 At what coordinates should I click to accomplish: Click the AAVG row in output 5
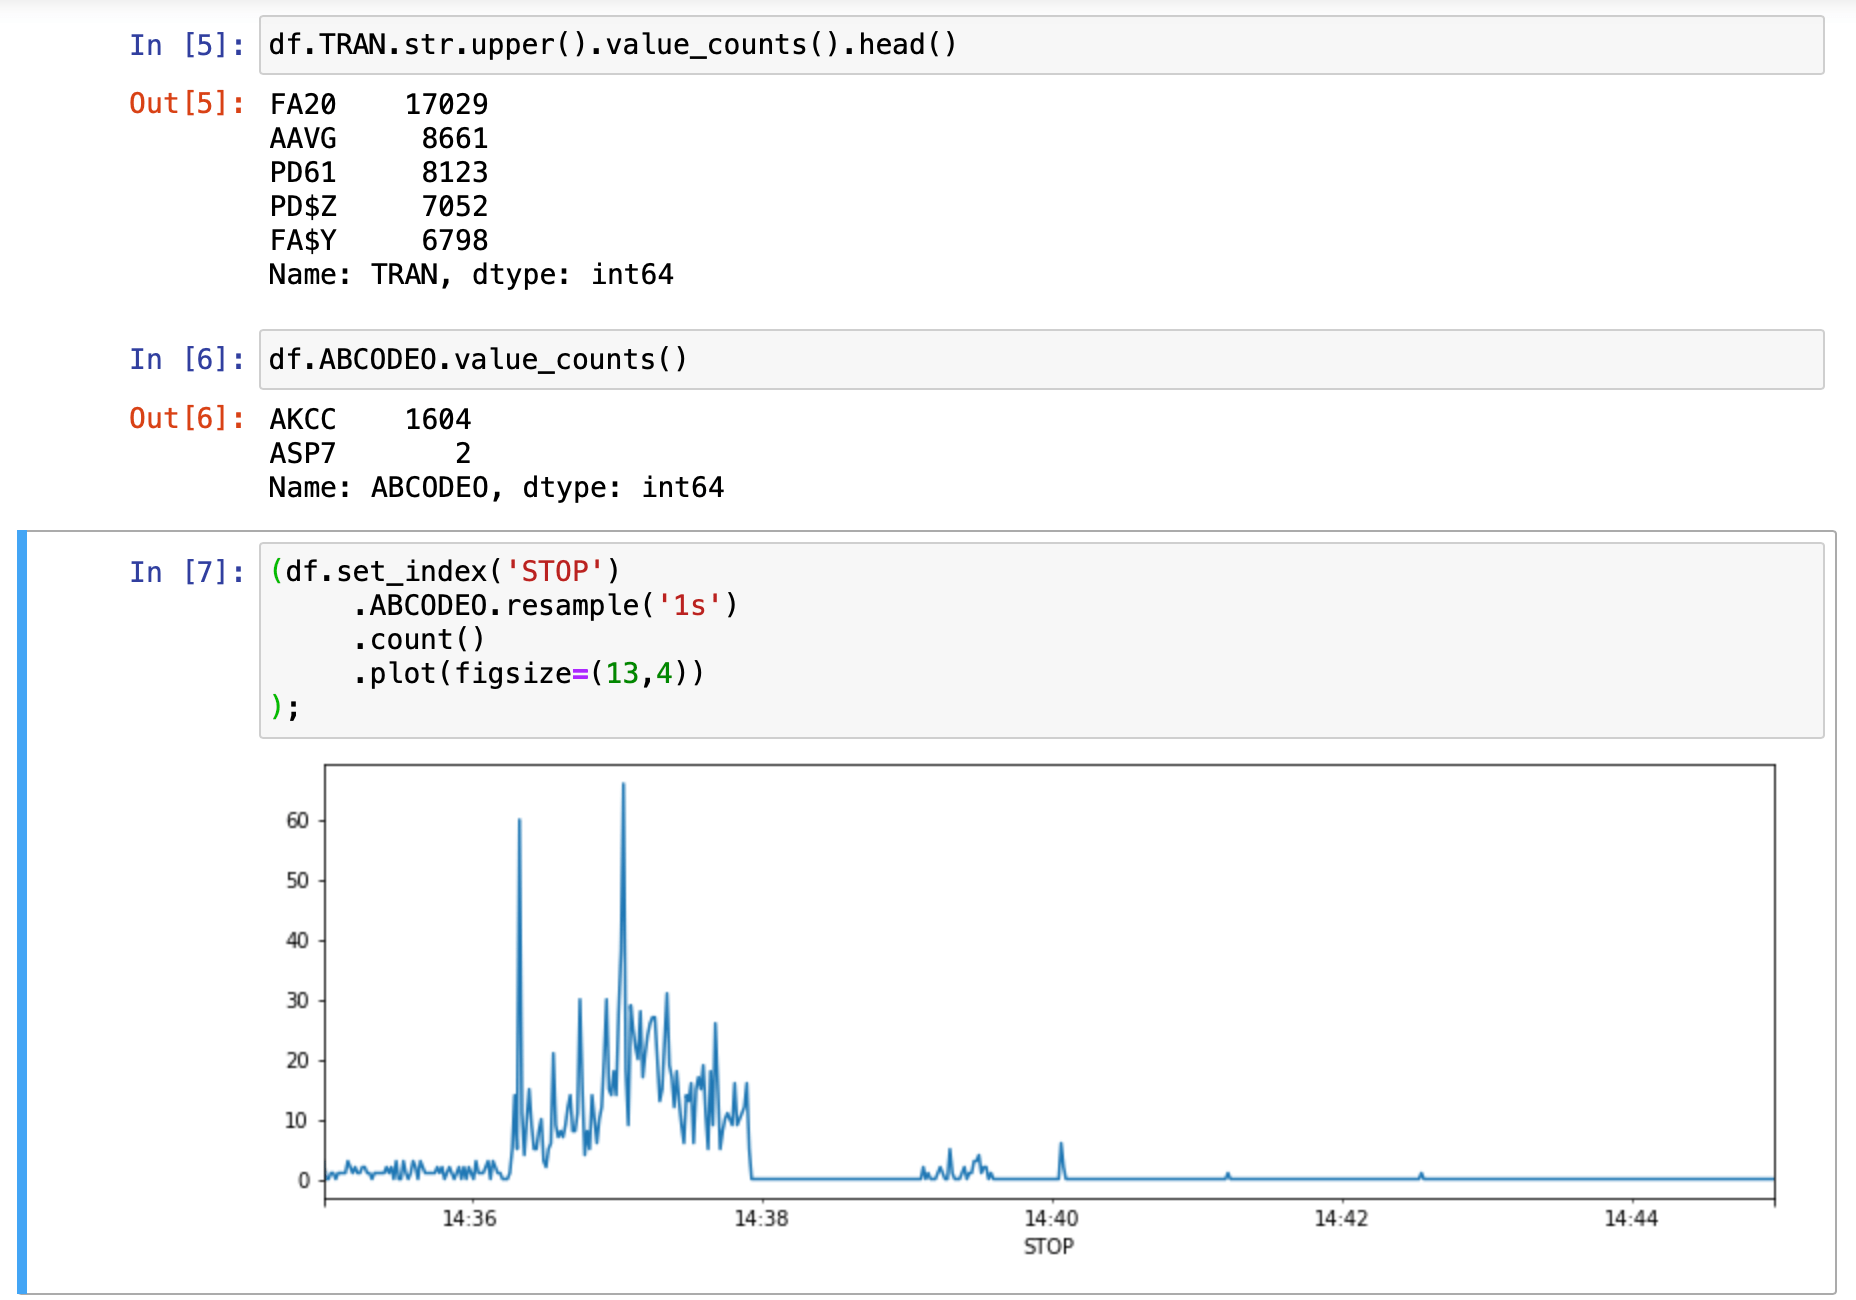click(379, 138)
